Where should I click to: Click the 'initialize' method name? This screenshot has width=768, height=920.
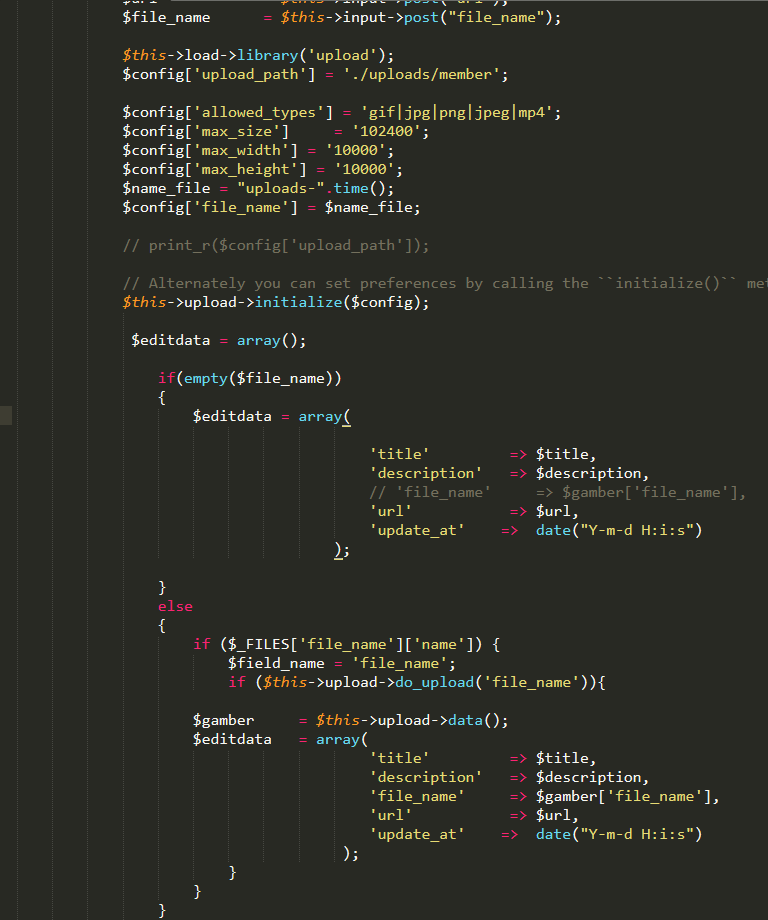click(x=298, y=302)
